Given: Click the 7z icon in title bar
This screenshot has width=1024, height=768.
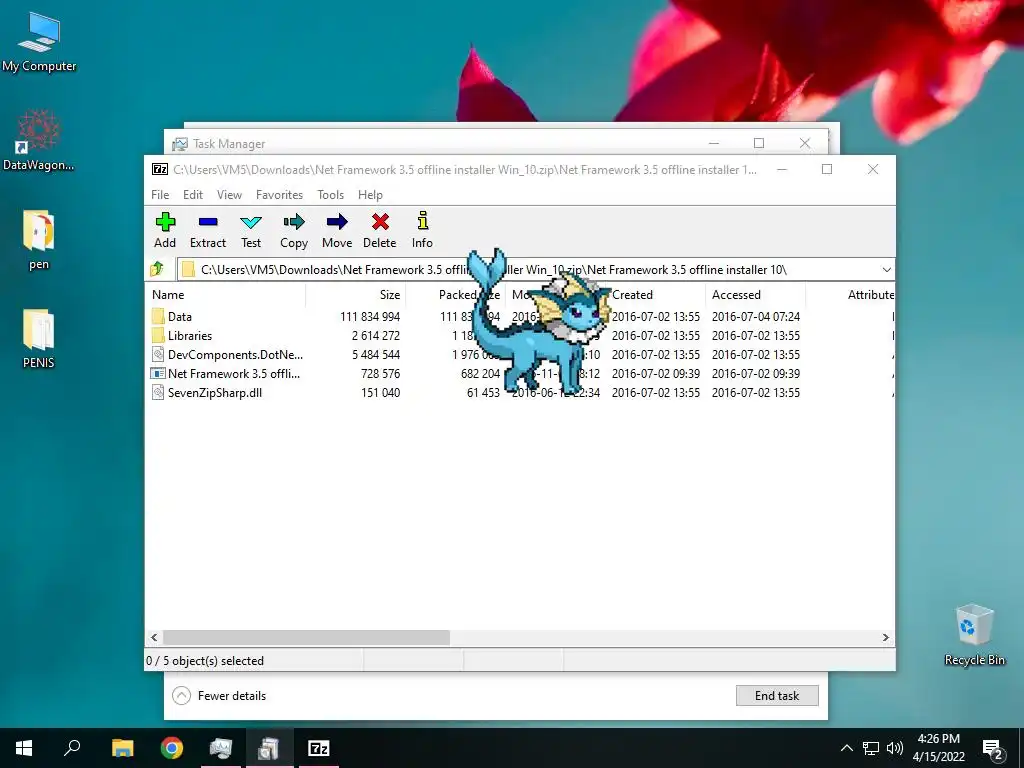Looking at the screenshot, I should [160, 169].
